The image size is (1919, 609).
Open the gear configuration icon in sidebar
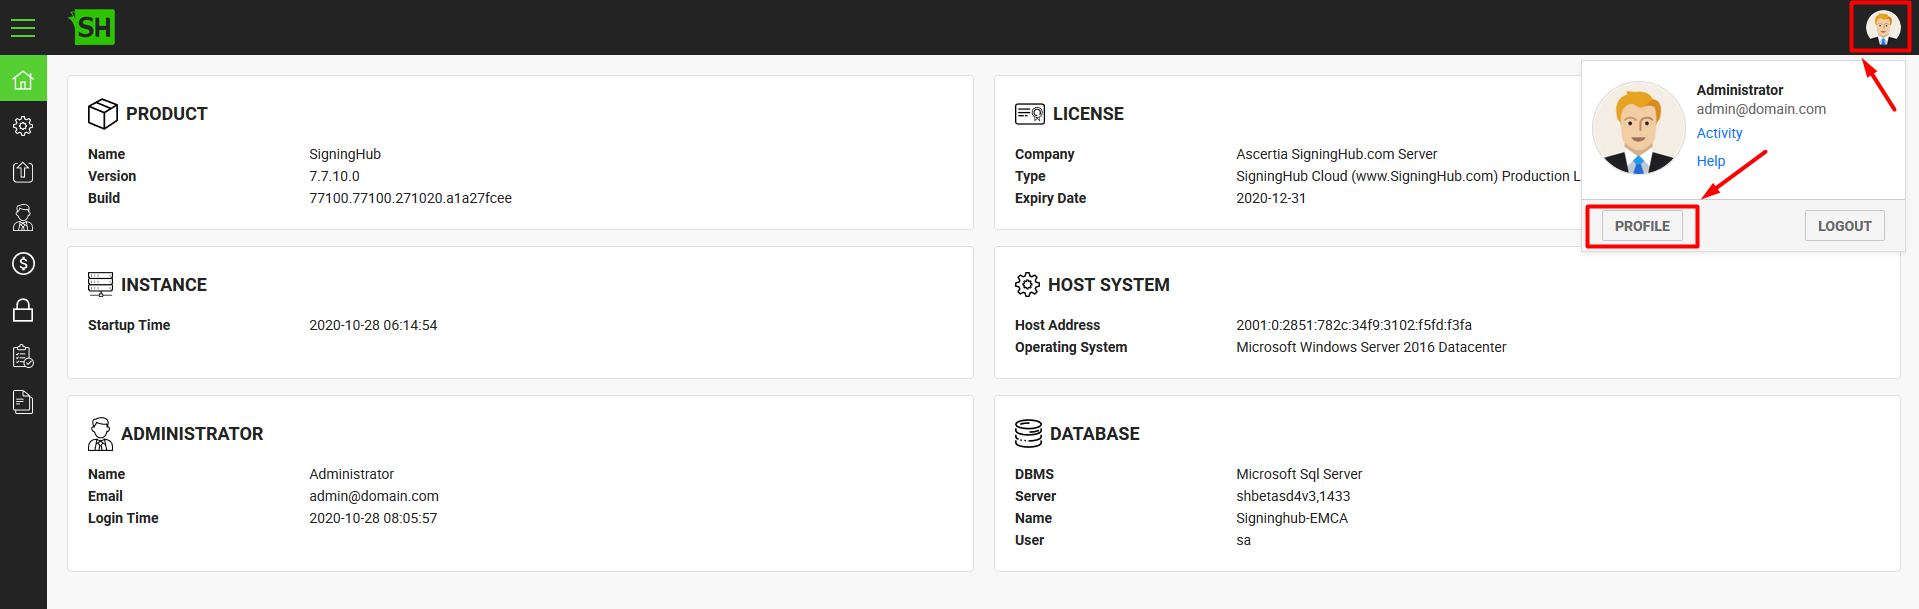point(23,126)
